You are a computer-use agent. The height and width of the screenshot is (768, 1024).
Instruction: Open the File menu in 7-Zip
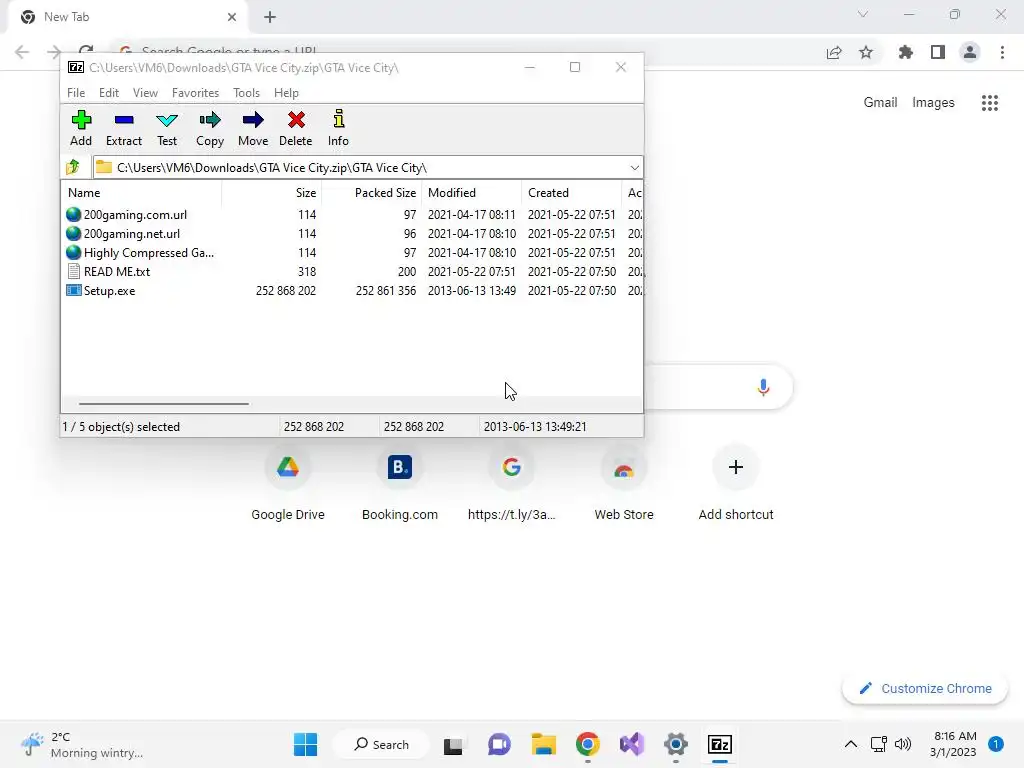76,93
